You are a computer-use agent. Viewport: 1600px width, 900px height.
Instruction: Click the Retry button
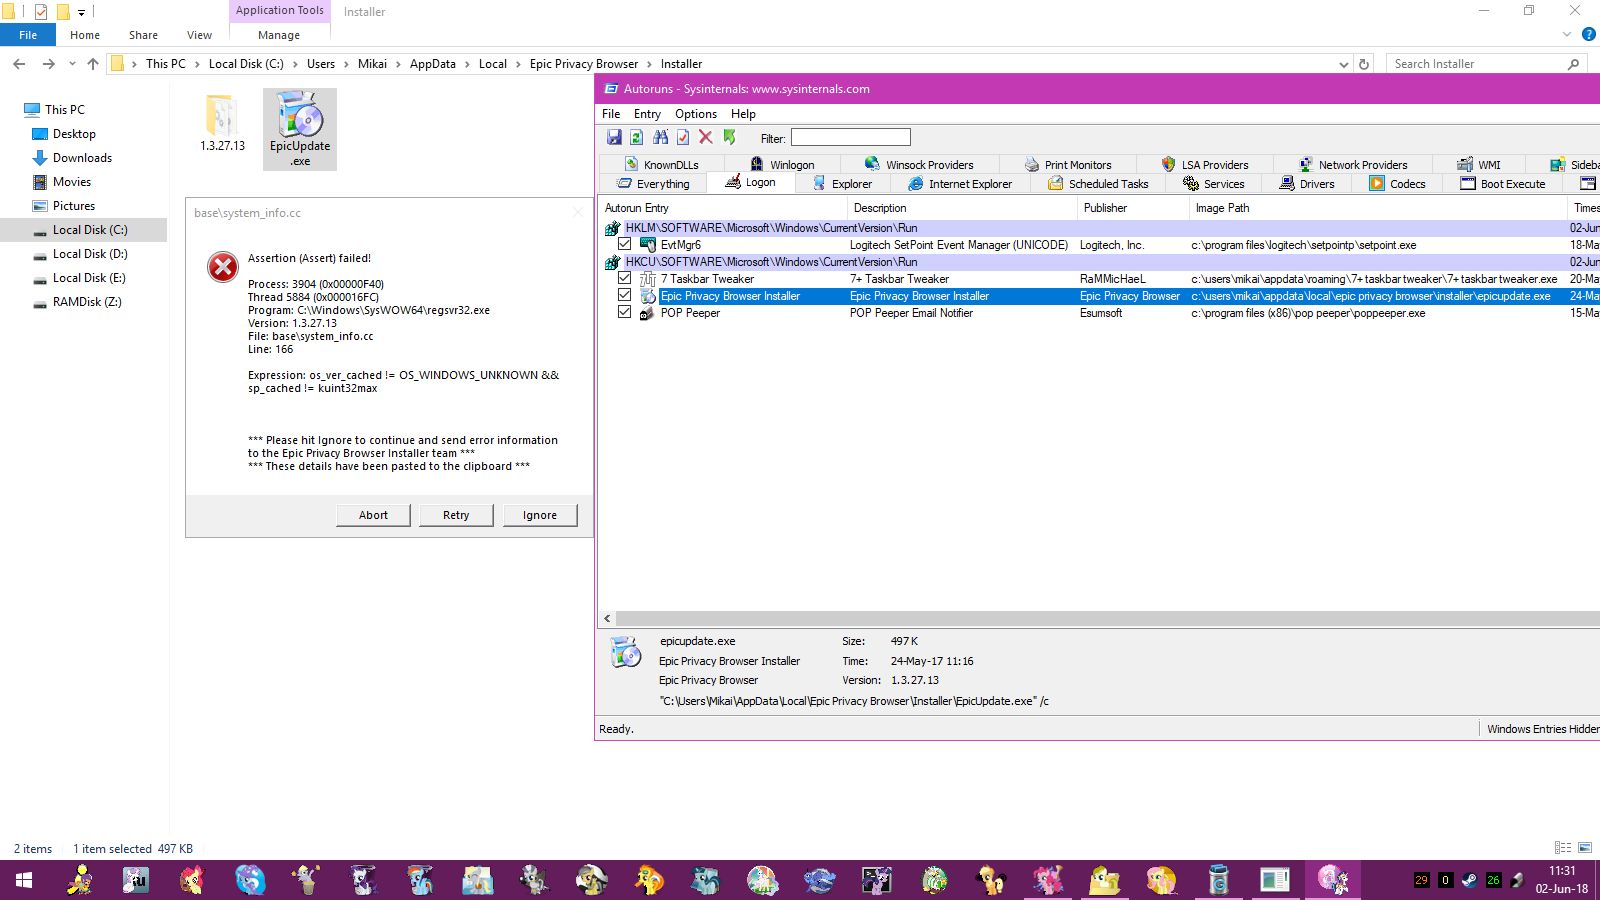(456, 515)
